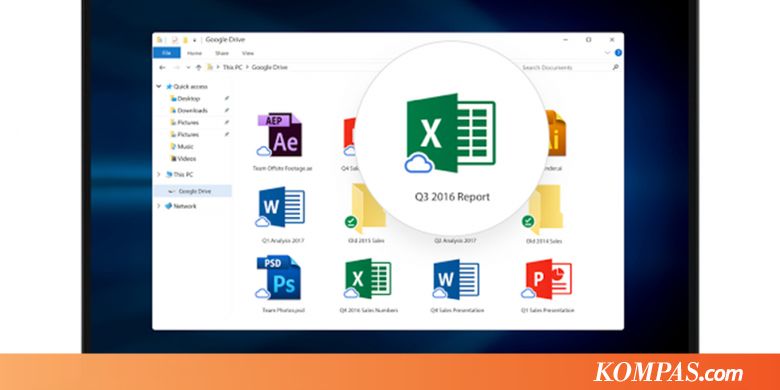Image resolution: width=780 pixels, height=390 pixels.
Task: Switch to the View ribbon tab
Action: click(248, 53)
